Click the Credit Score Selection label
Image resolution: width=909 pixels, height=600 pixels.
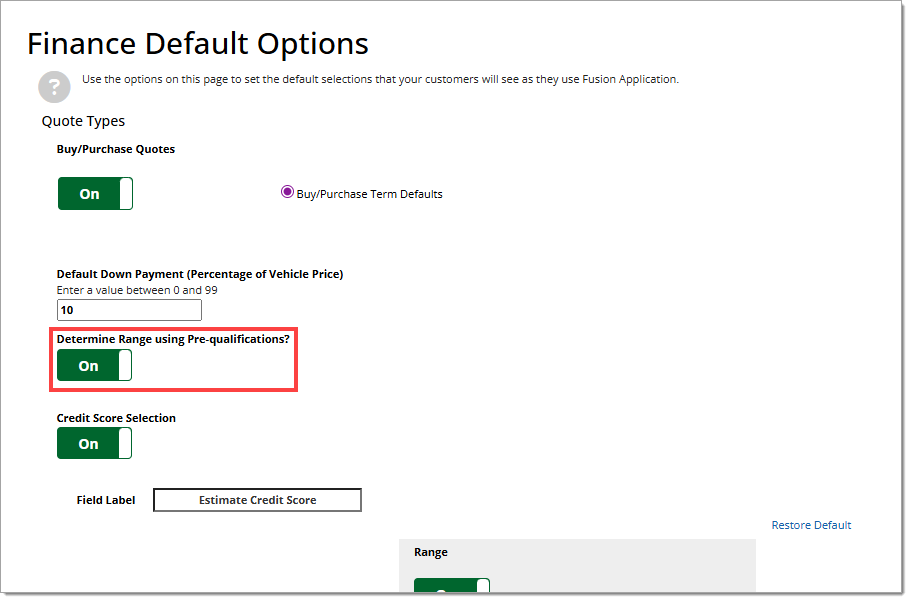click(x=116, y=418)
